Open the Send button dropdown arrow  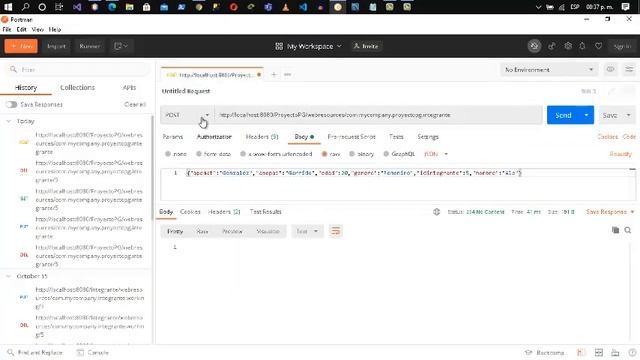coord(586,115)
